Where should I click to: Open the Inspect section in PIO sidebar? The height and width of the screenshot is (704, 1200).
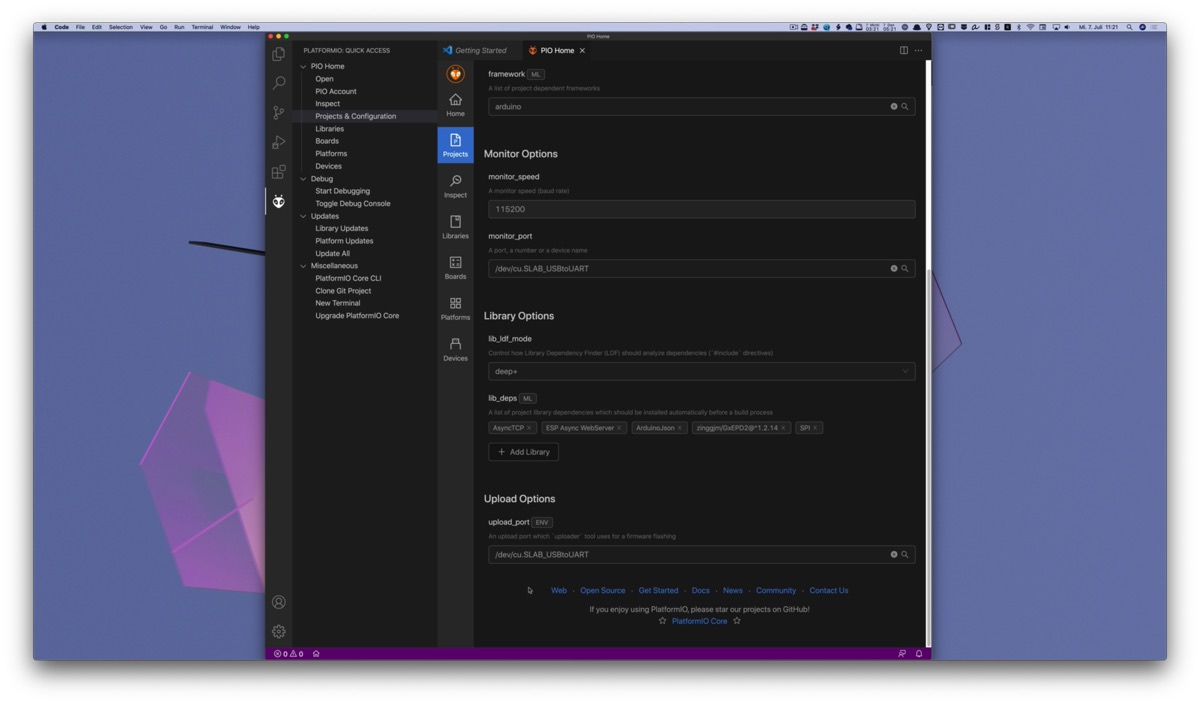point(455,186)
